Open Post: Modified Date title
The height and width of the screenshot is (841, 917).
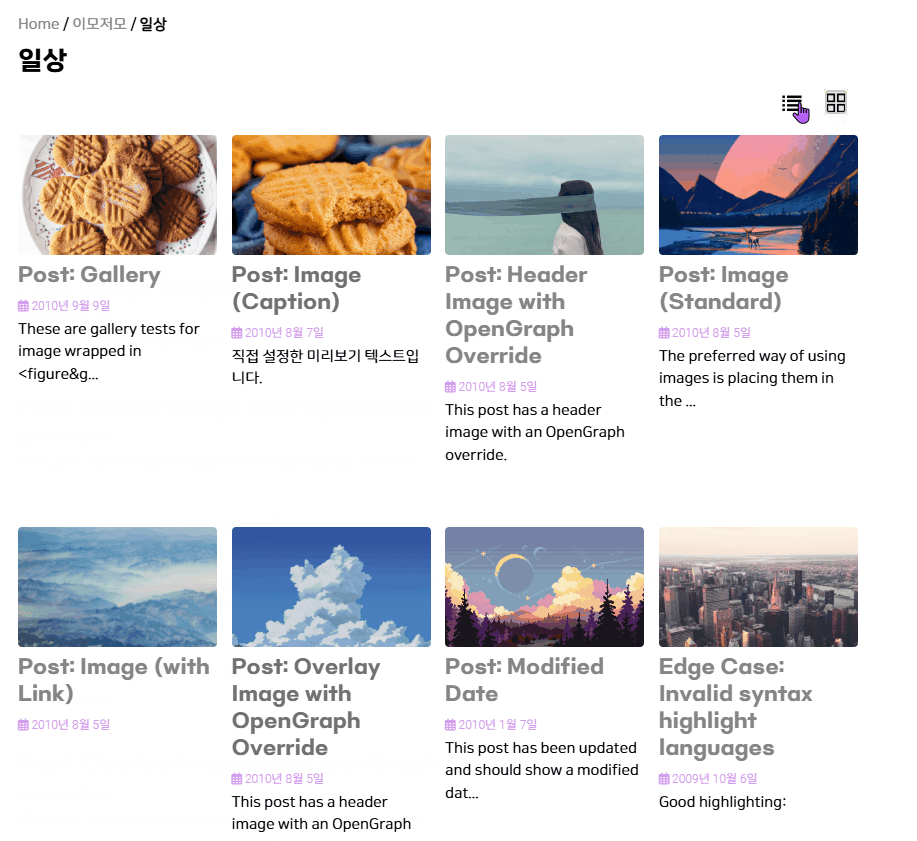point(525,680)
